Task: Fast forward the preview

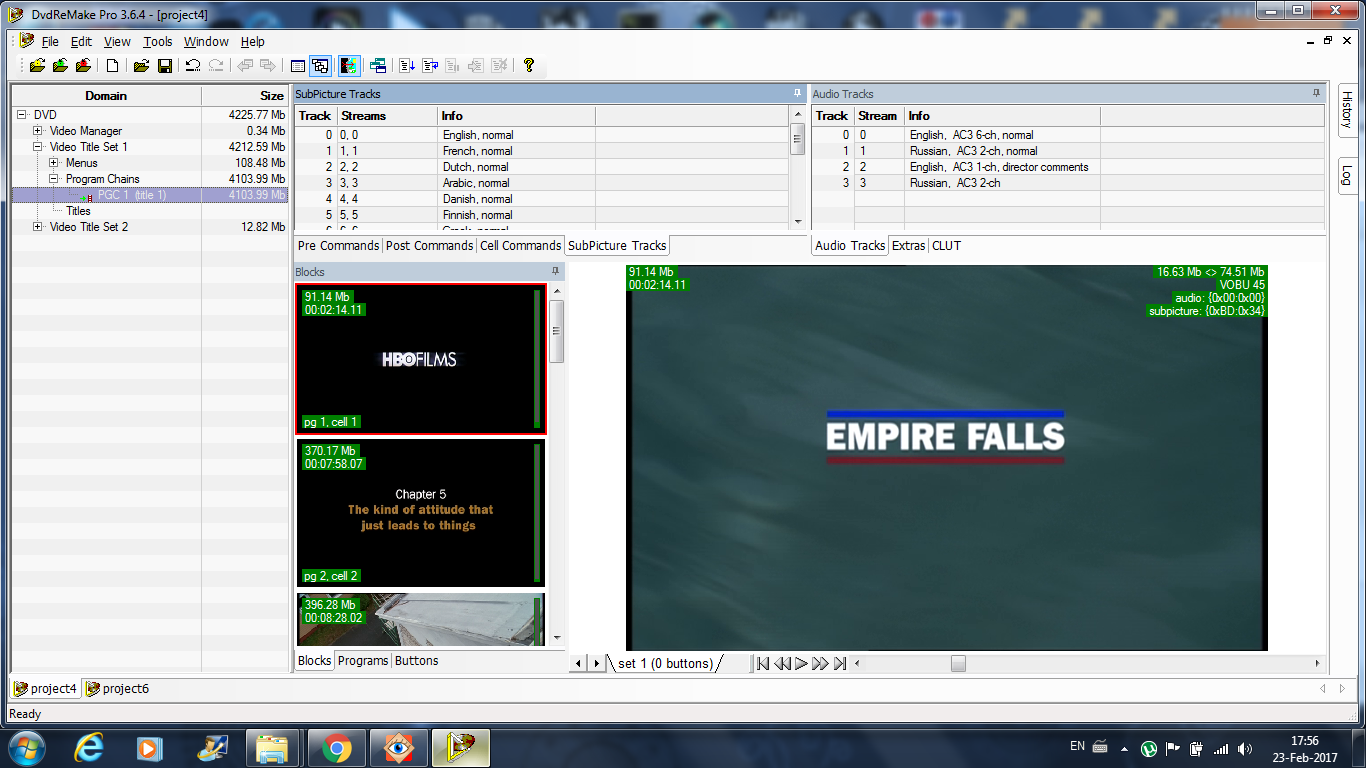Action: (820, 663)
